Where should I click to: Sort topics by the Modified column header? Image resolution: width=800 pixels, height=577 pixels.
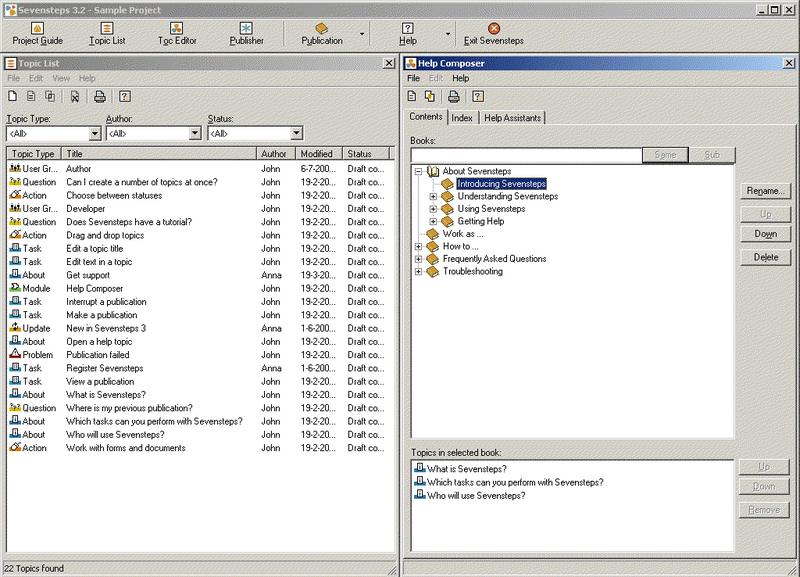(x=319, y=154)
